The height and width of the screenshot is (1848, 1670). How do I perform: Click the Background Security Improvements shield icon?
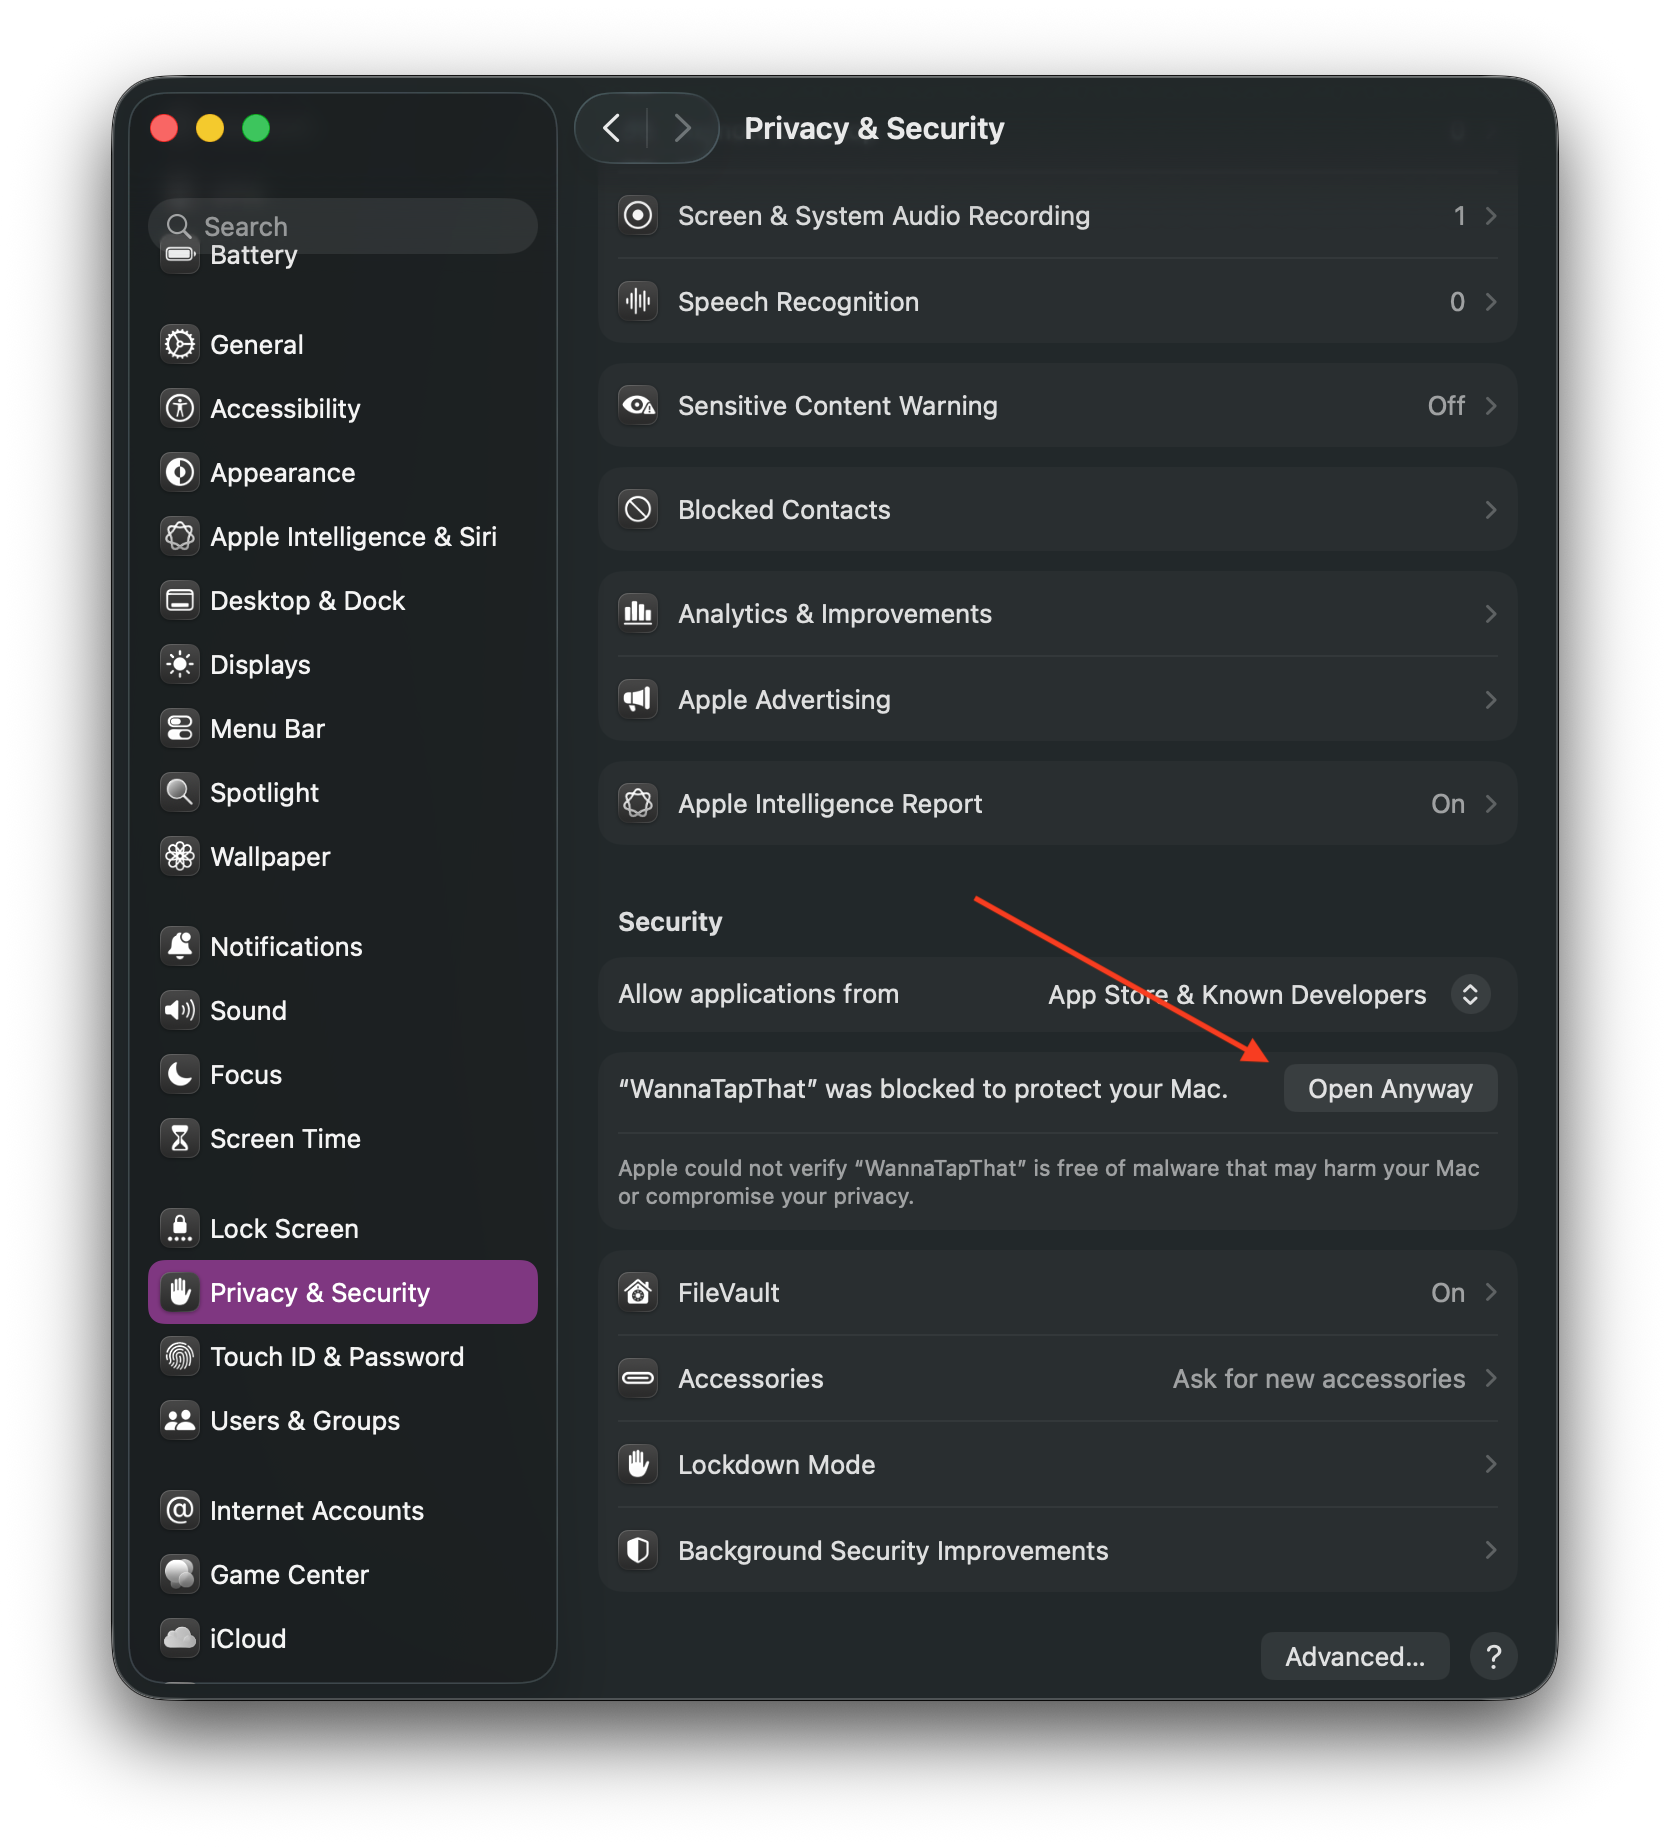click(x=638, y=1550)
